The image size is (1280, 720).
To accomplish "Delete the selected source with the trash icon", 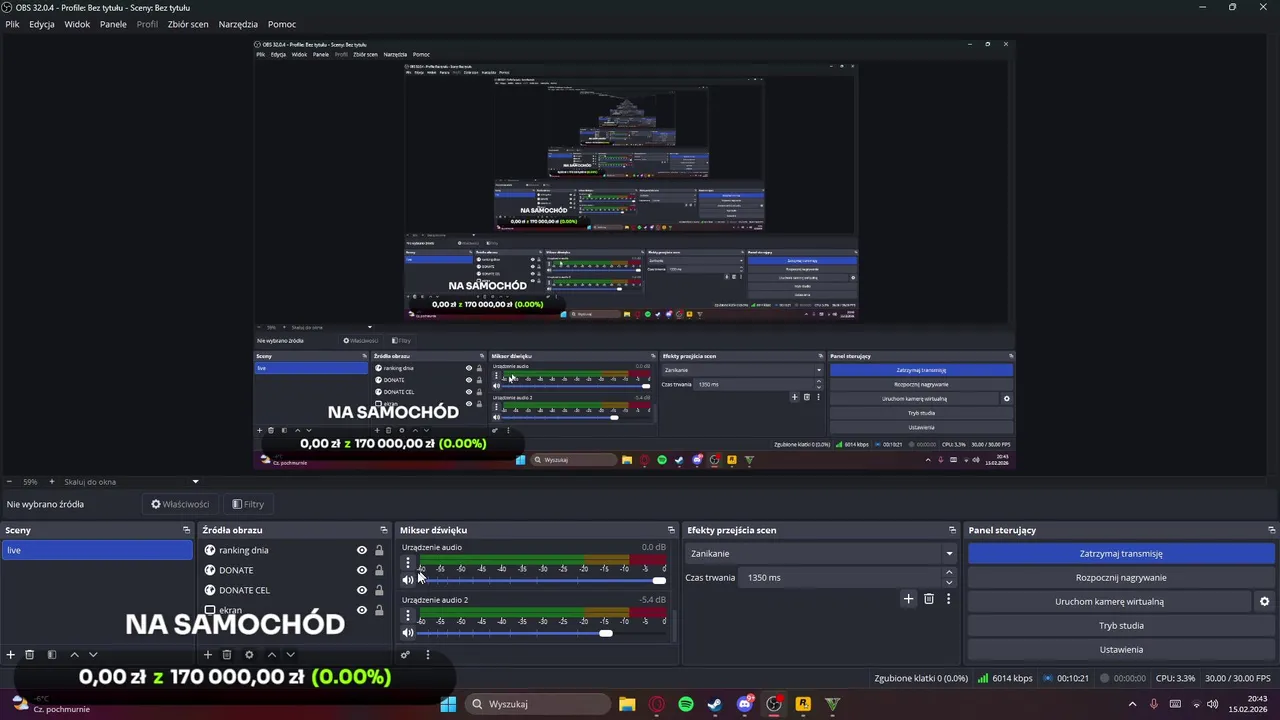I will pos(227,655).
